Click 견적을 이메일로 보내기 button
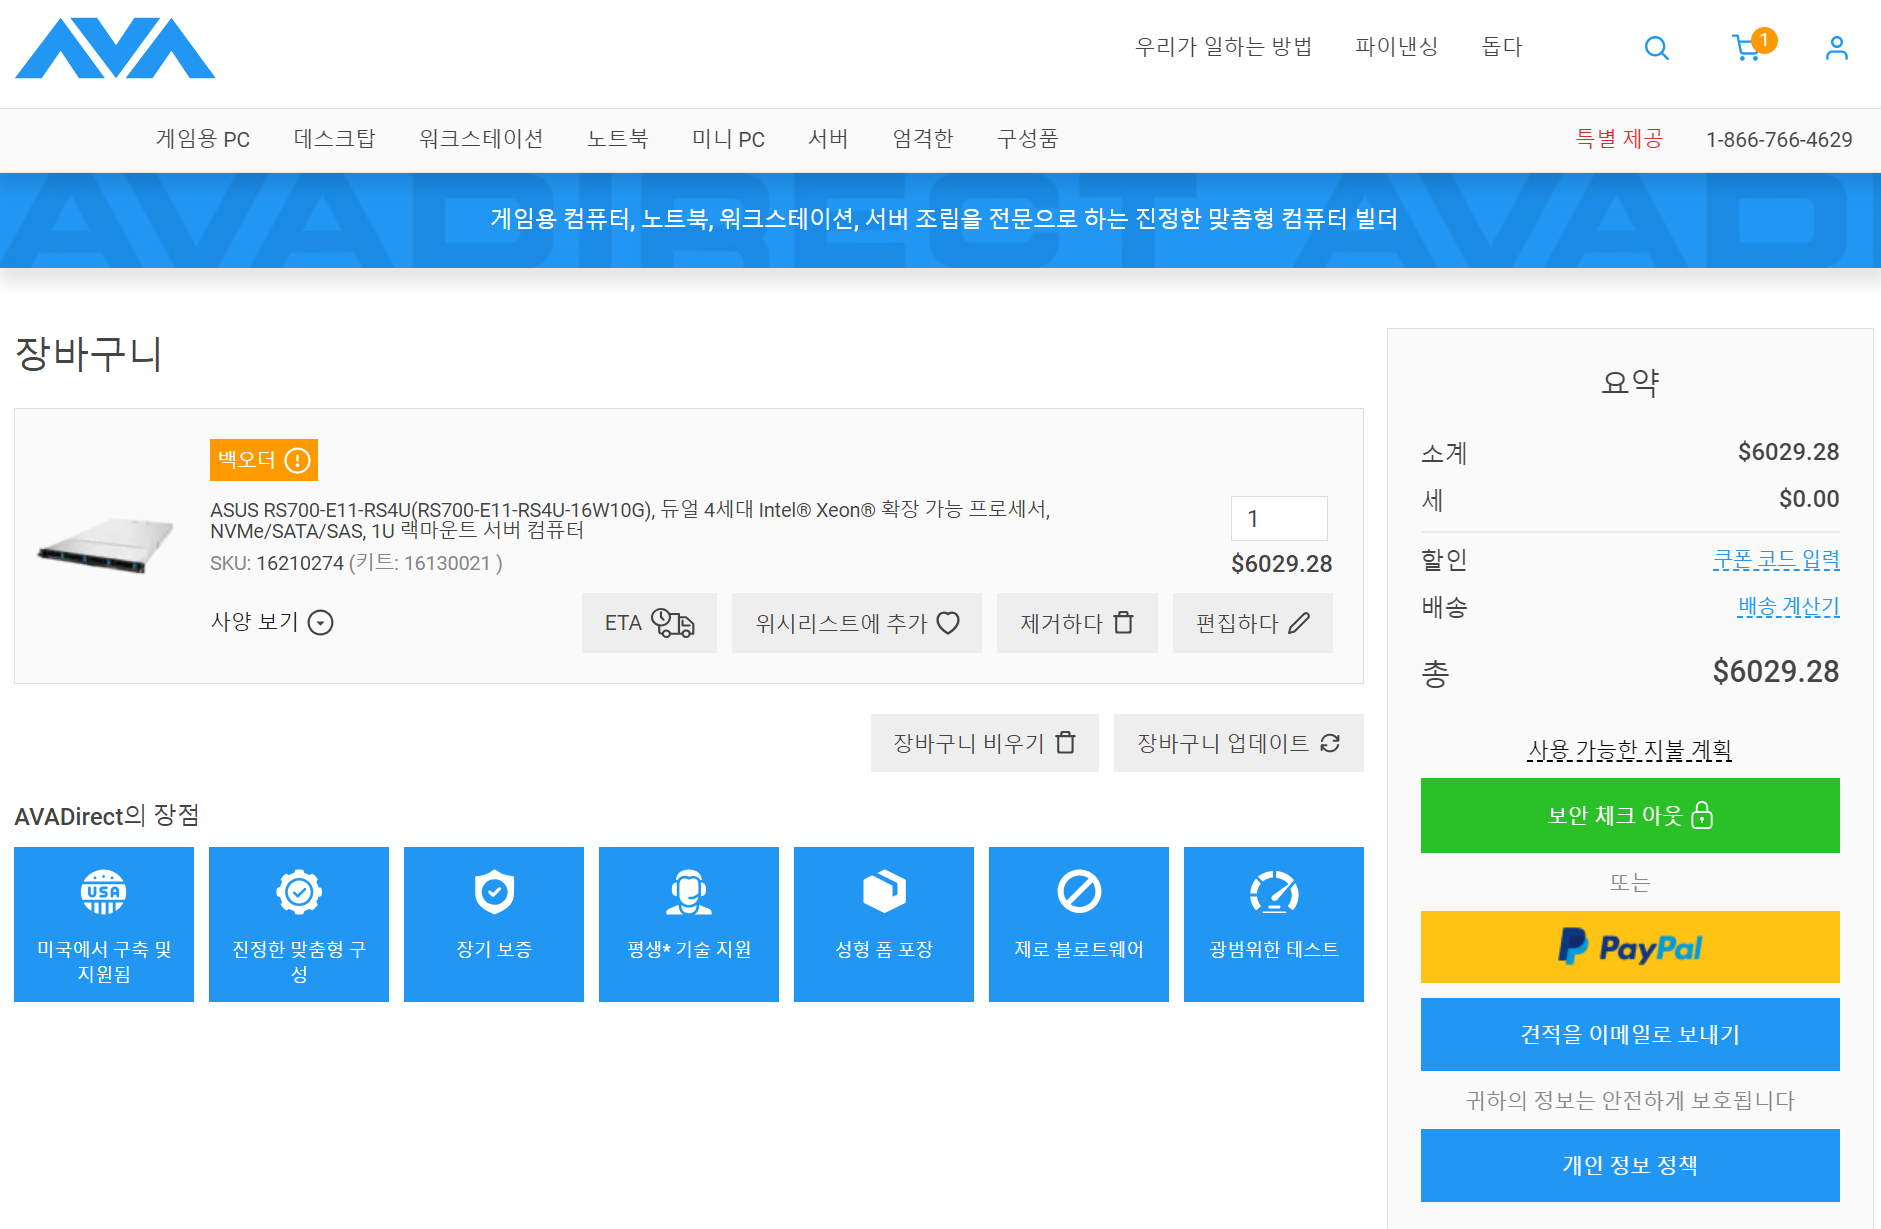1881x1229 pixels. click(1630, 1034)
